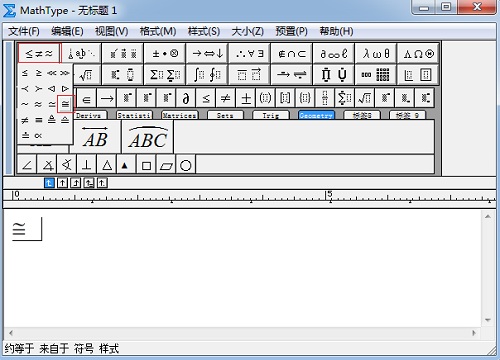
Task: Open the relational symbols ≤≠≈ palette
Action: [39, 53]
